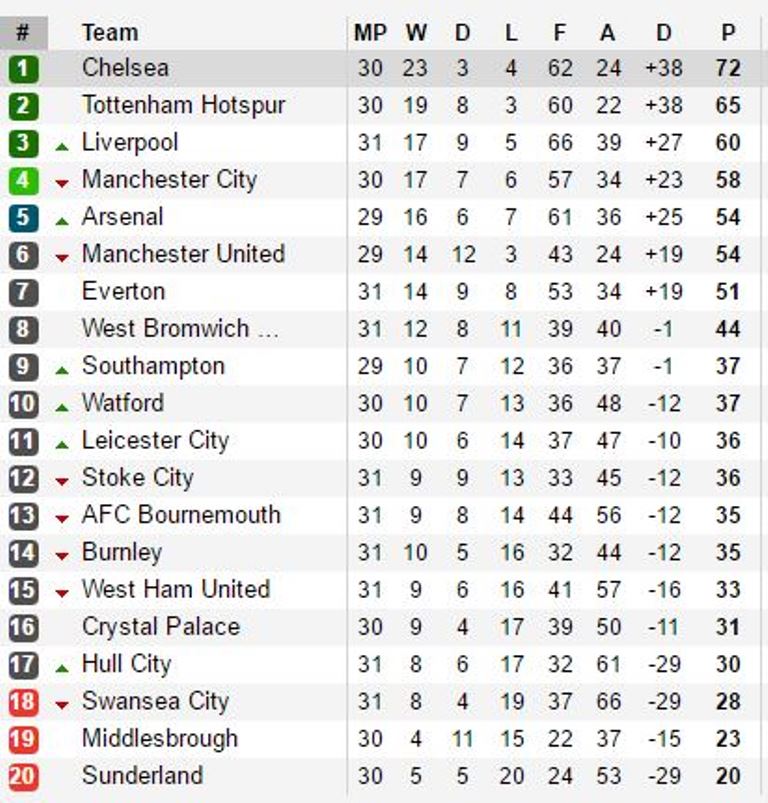Screen dimensions: 768x803
Task: Click Arsenal's blue rank 5 badge
Action: click(24, 218)
